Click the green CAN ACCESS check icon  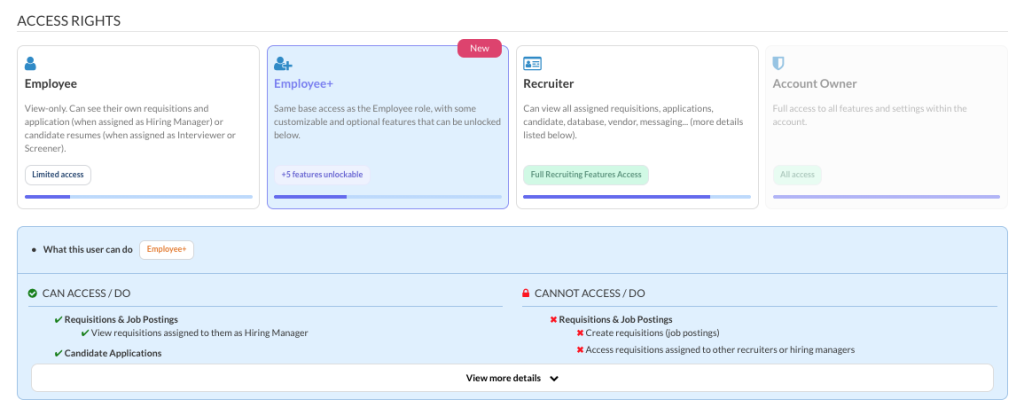coord(33,294)
